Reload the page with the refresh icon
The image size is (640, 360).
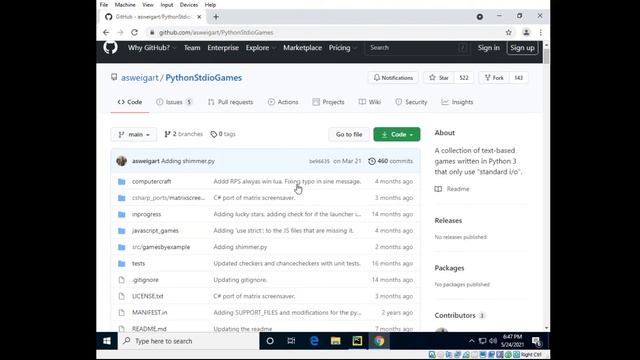click(134, 32)
